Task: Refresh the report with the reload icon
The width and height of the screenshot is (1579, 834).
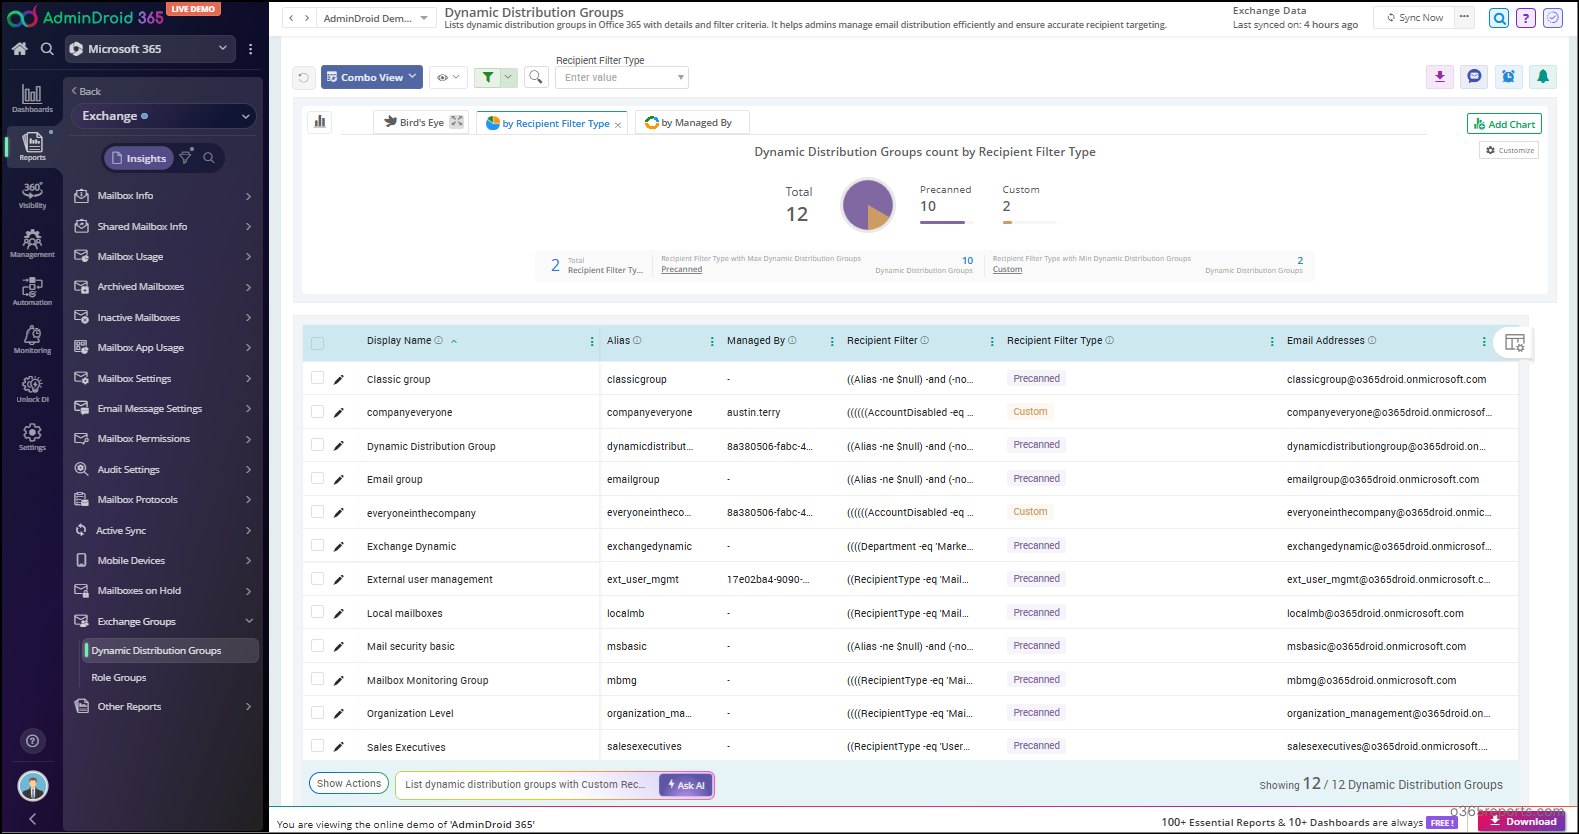Action: point(304,77)
